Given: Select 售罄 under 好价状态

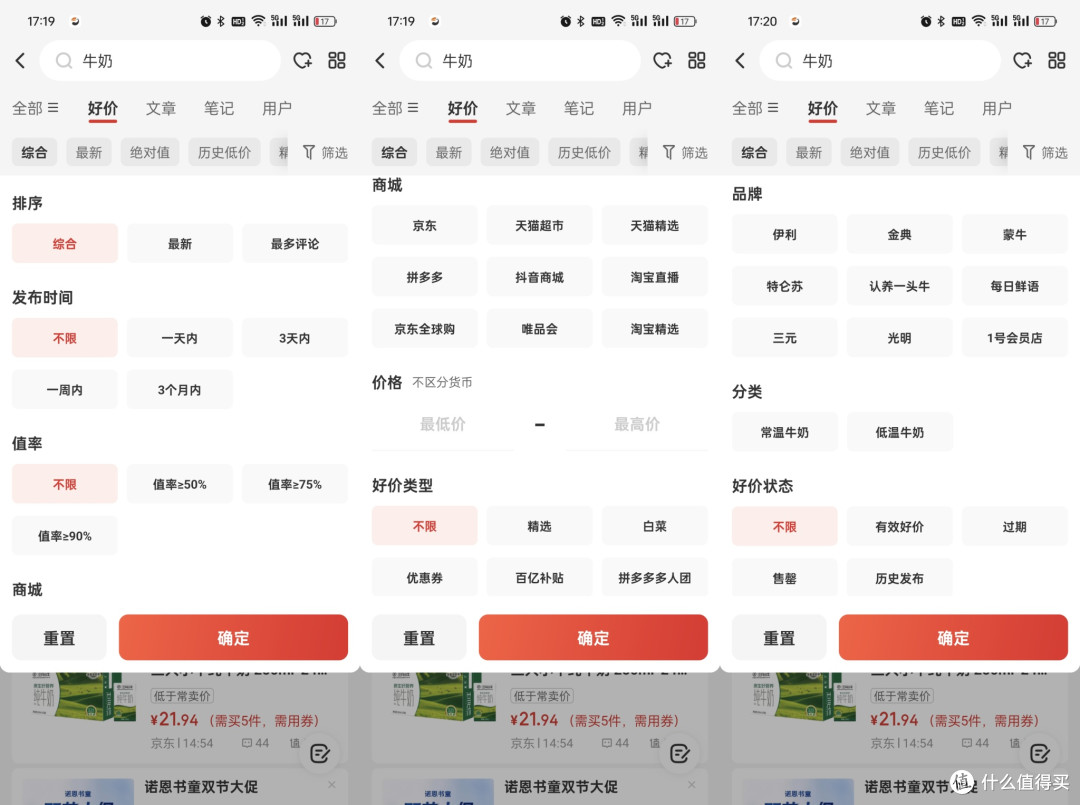Looking at the screenshot, I should [x=785, y=578].
